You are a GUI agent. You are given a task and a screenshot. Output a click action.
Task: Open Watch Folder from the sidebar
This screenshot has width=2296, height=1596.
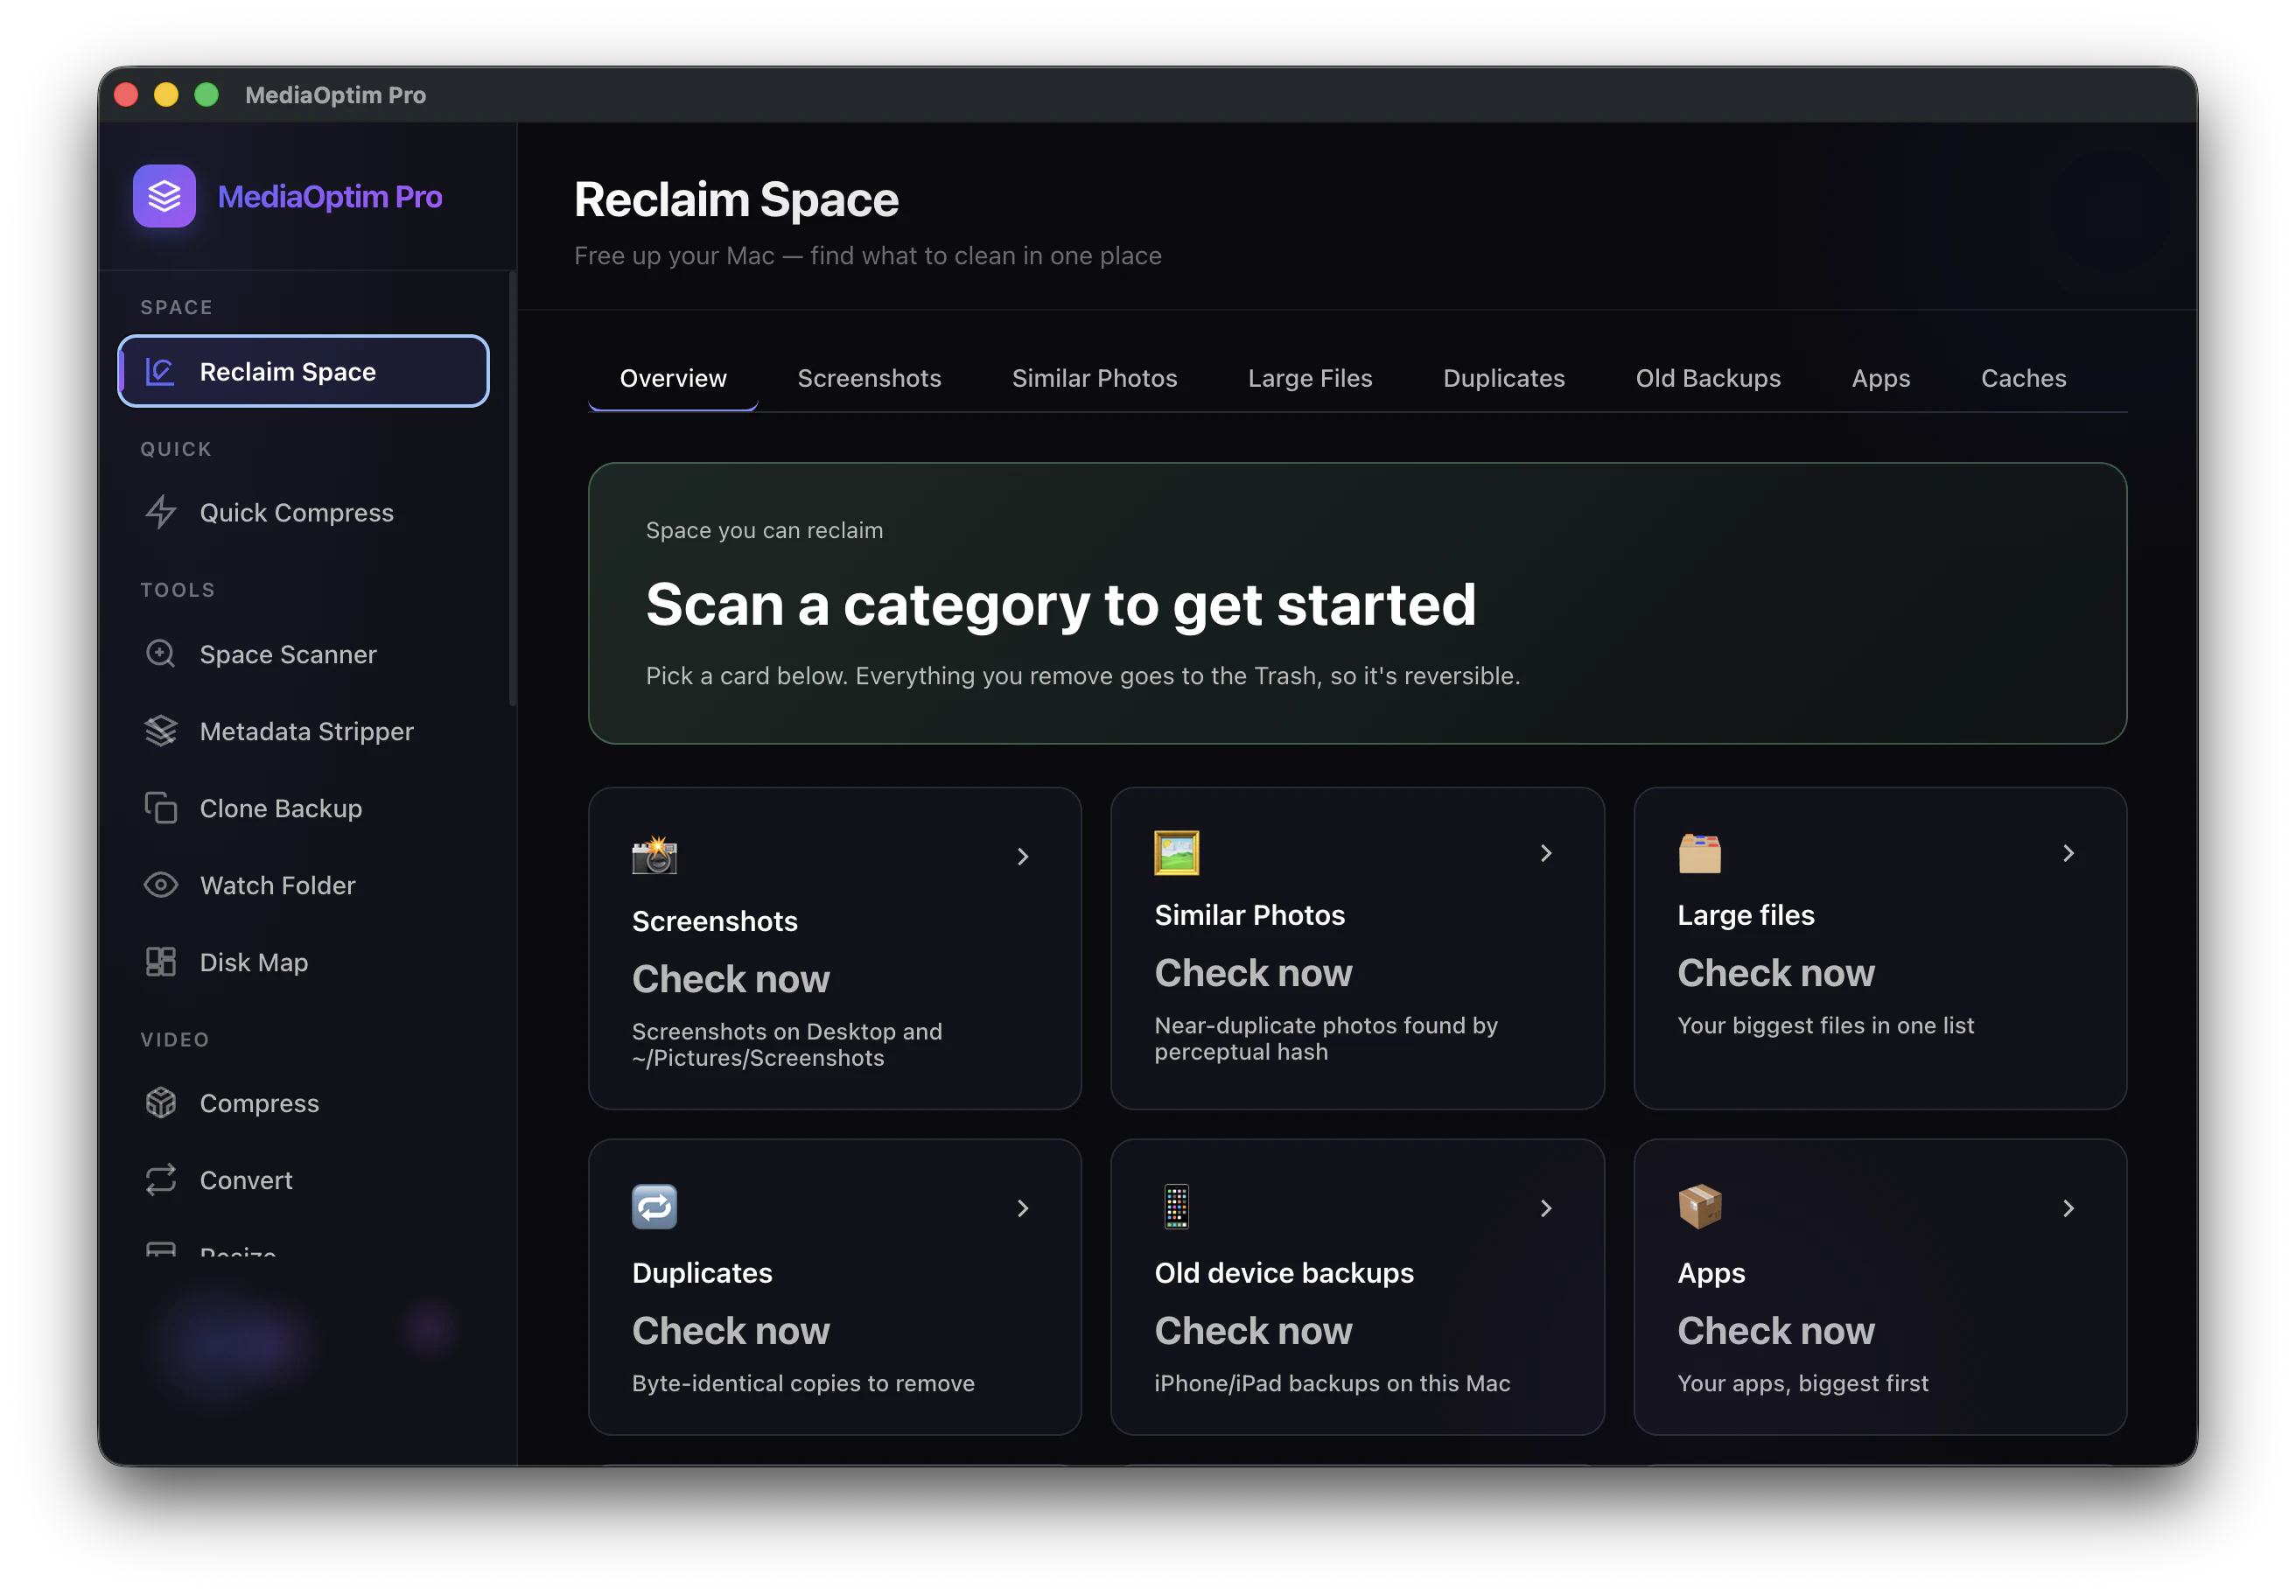tap(303, 885)
